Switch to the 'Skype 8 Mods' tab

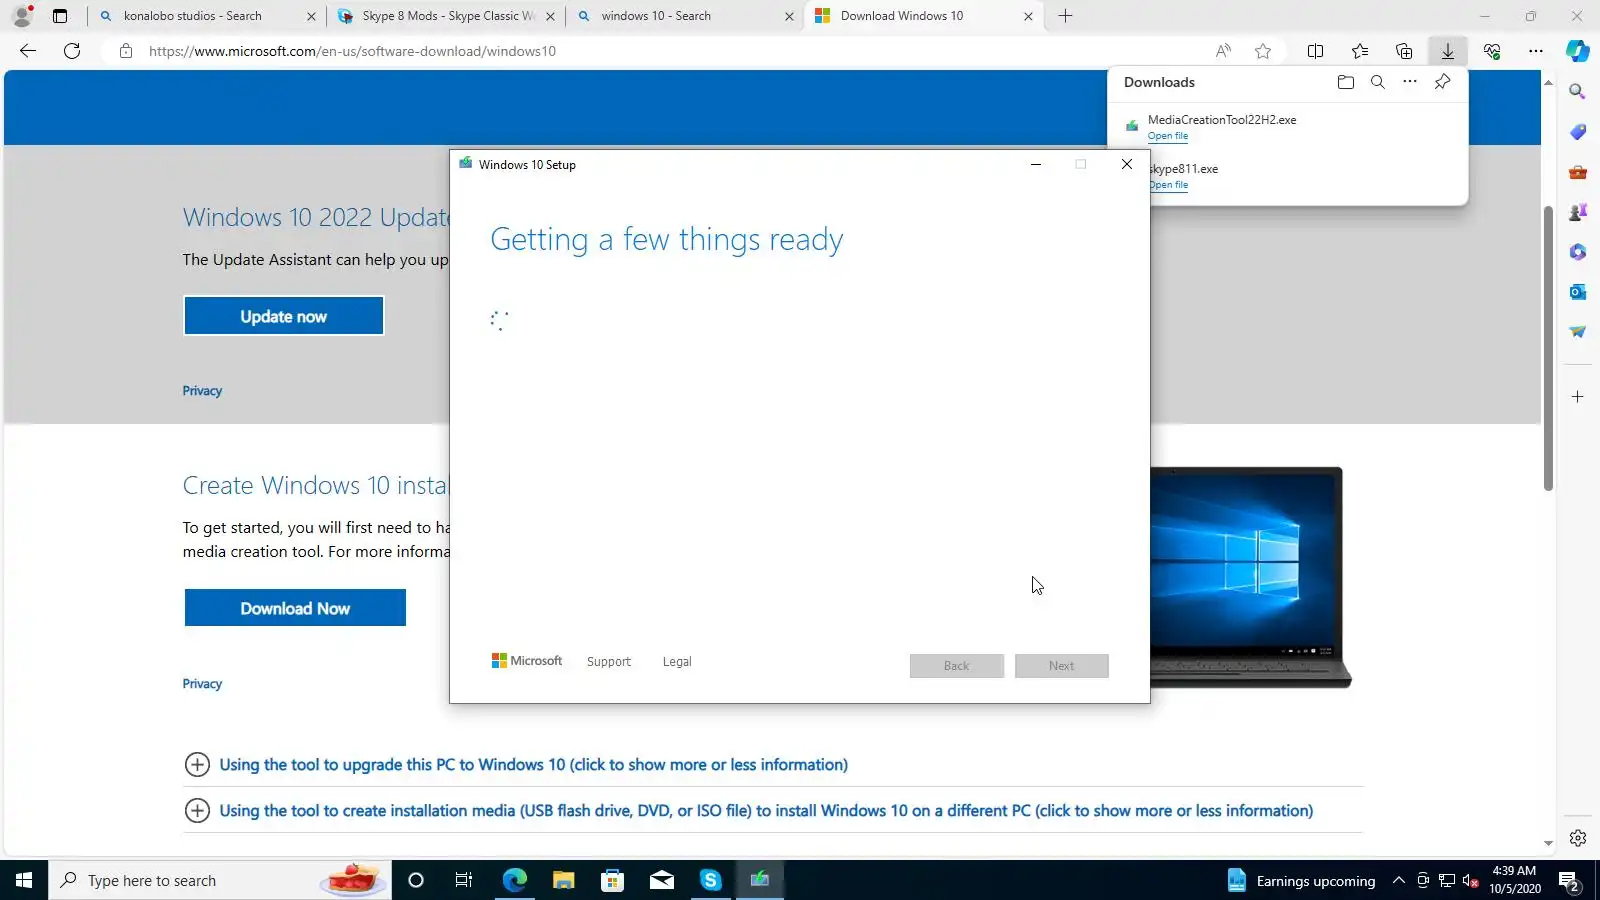pos(445,16)
